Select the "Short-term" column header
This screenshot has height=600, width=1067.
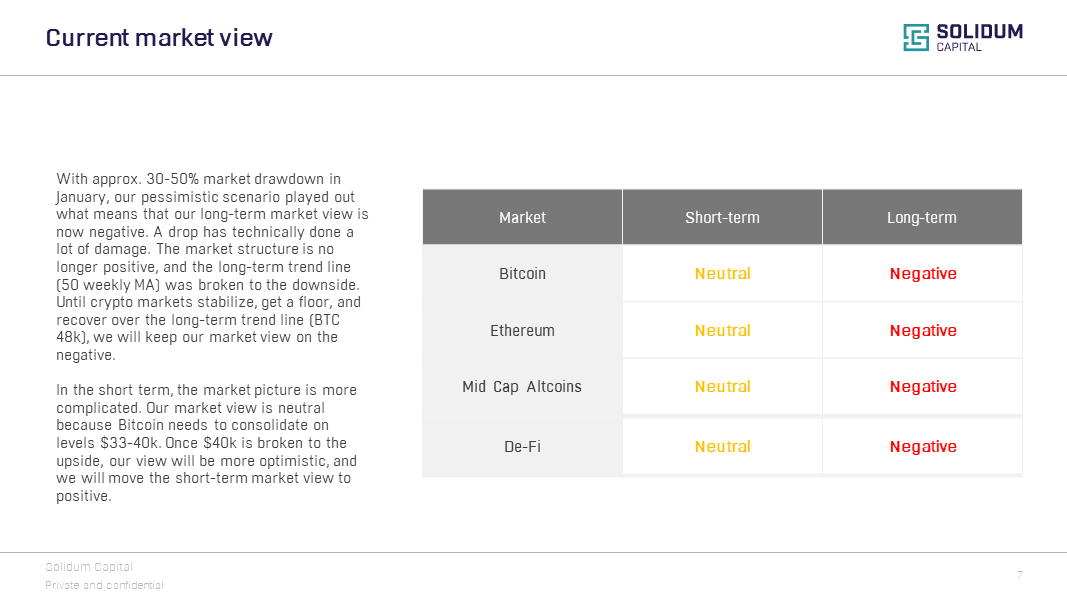pos(722,217)
